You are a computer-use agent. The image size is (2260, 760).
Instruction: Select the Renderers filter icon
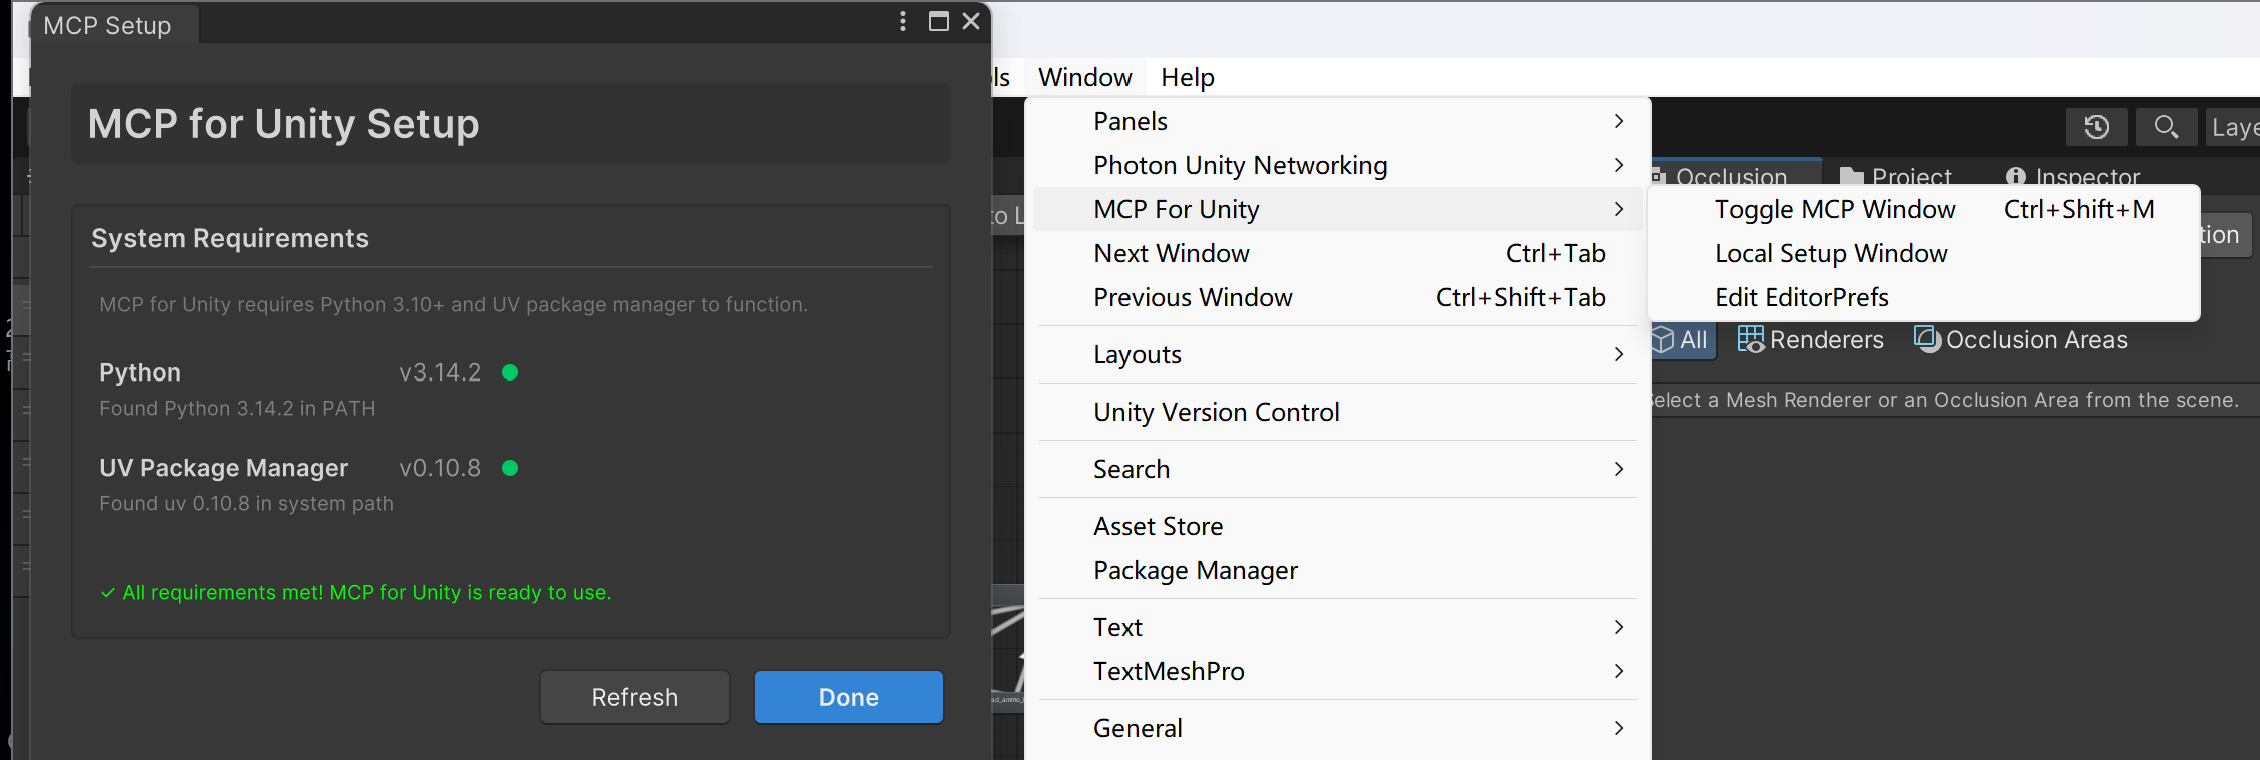[x=1751, y=339]
